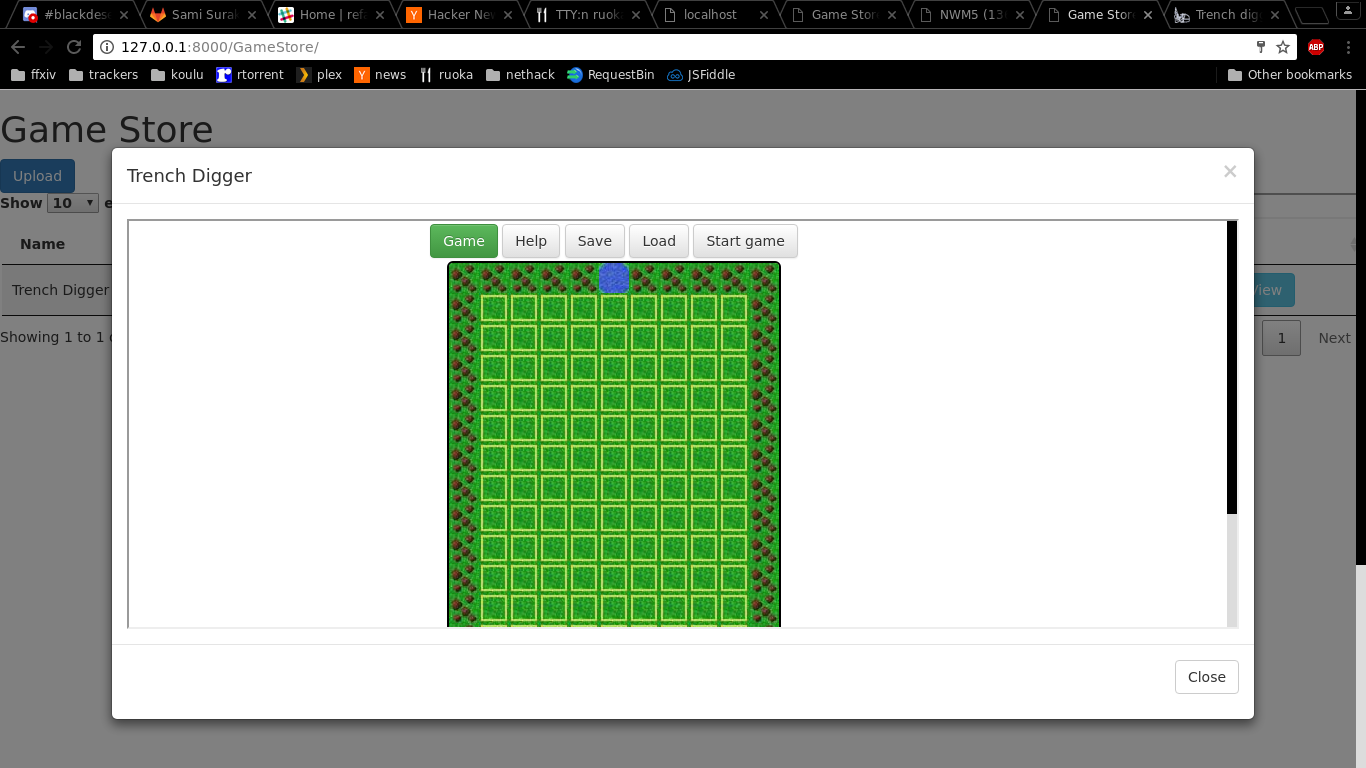
Task: Click the Start game button
Action: click(x=745, y=241)
